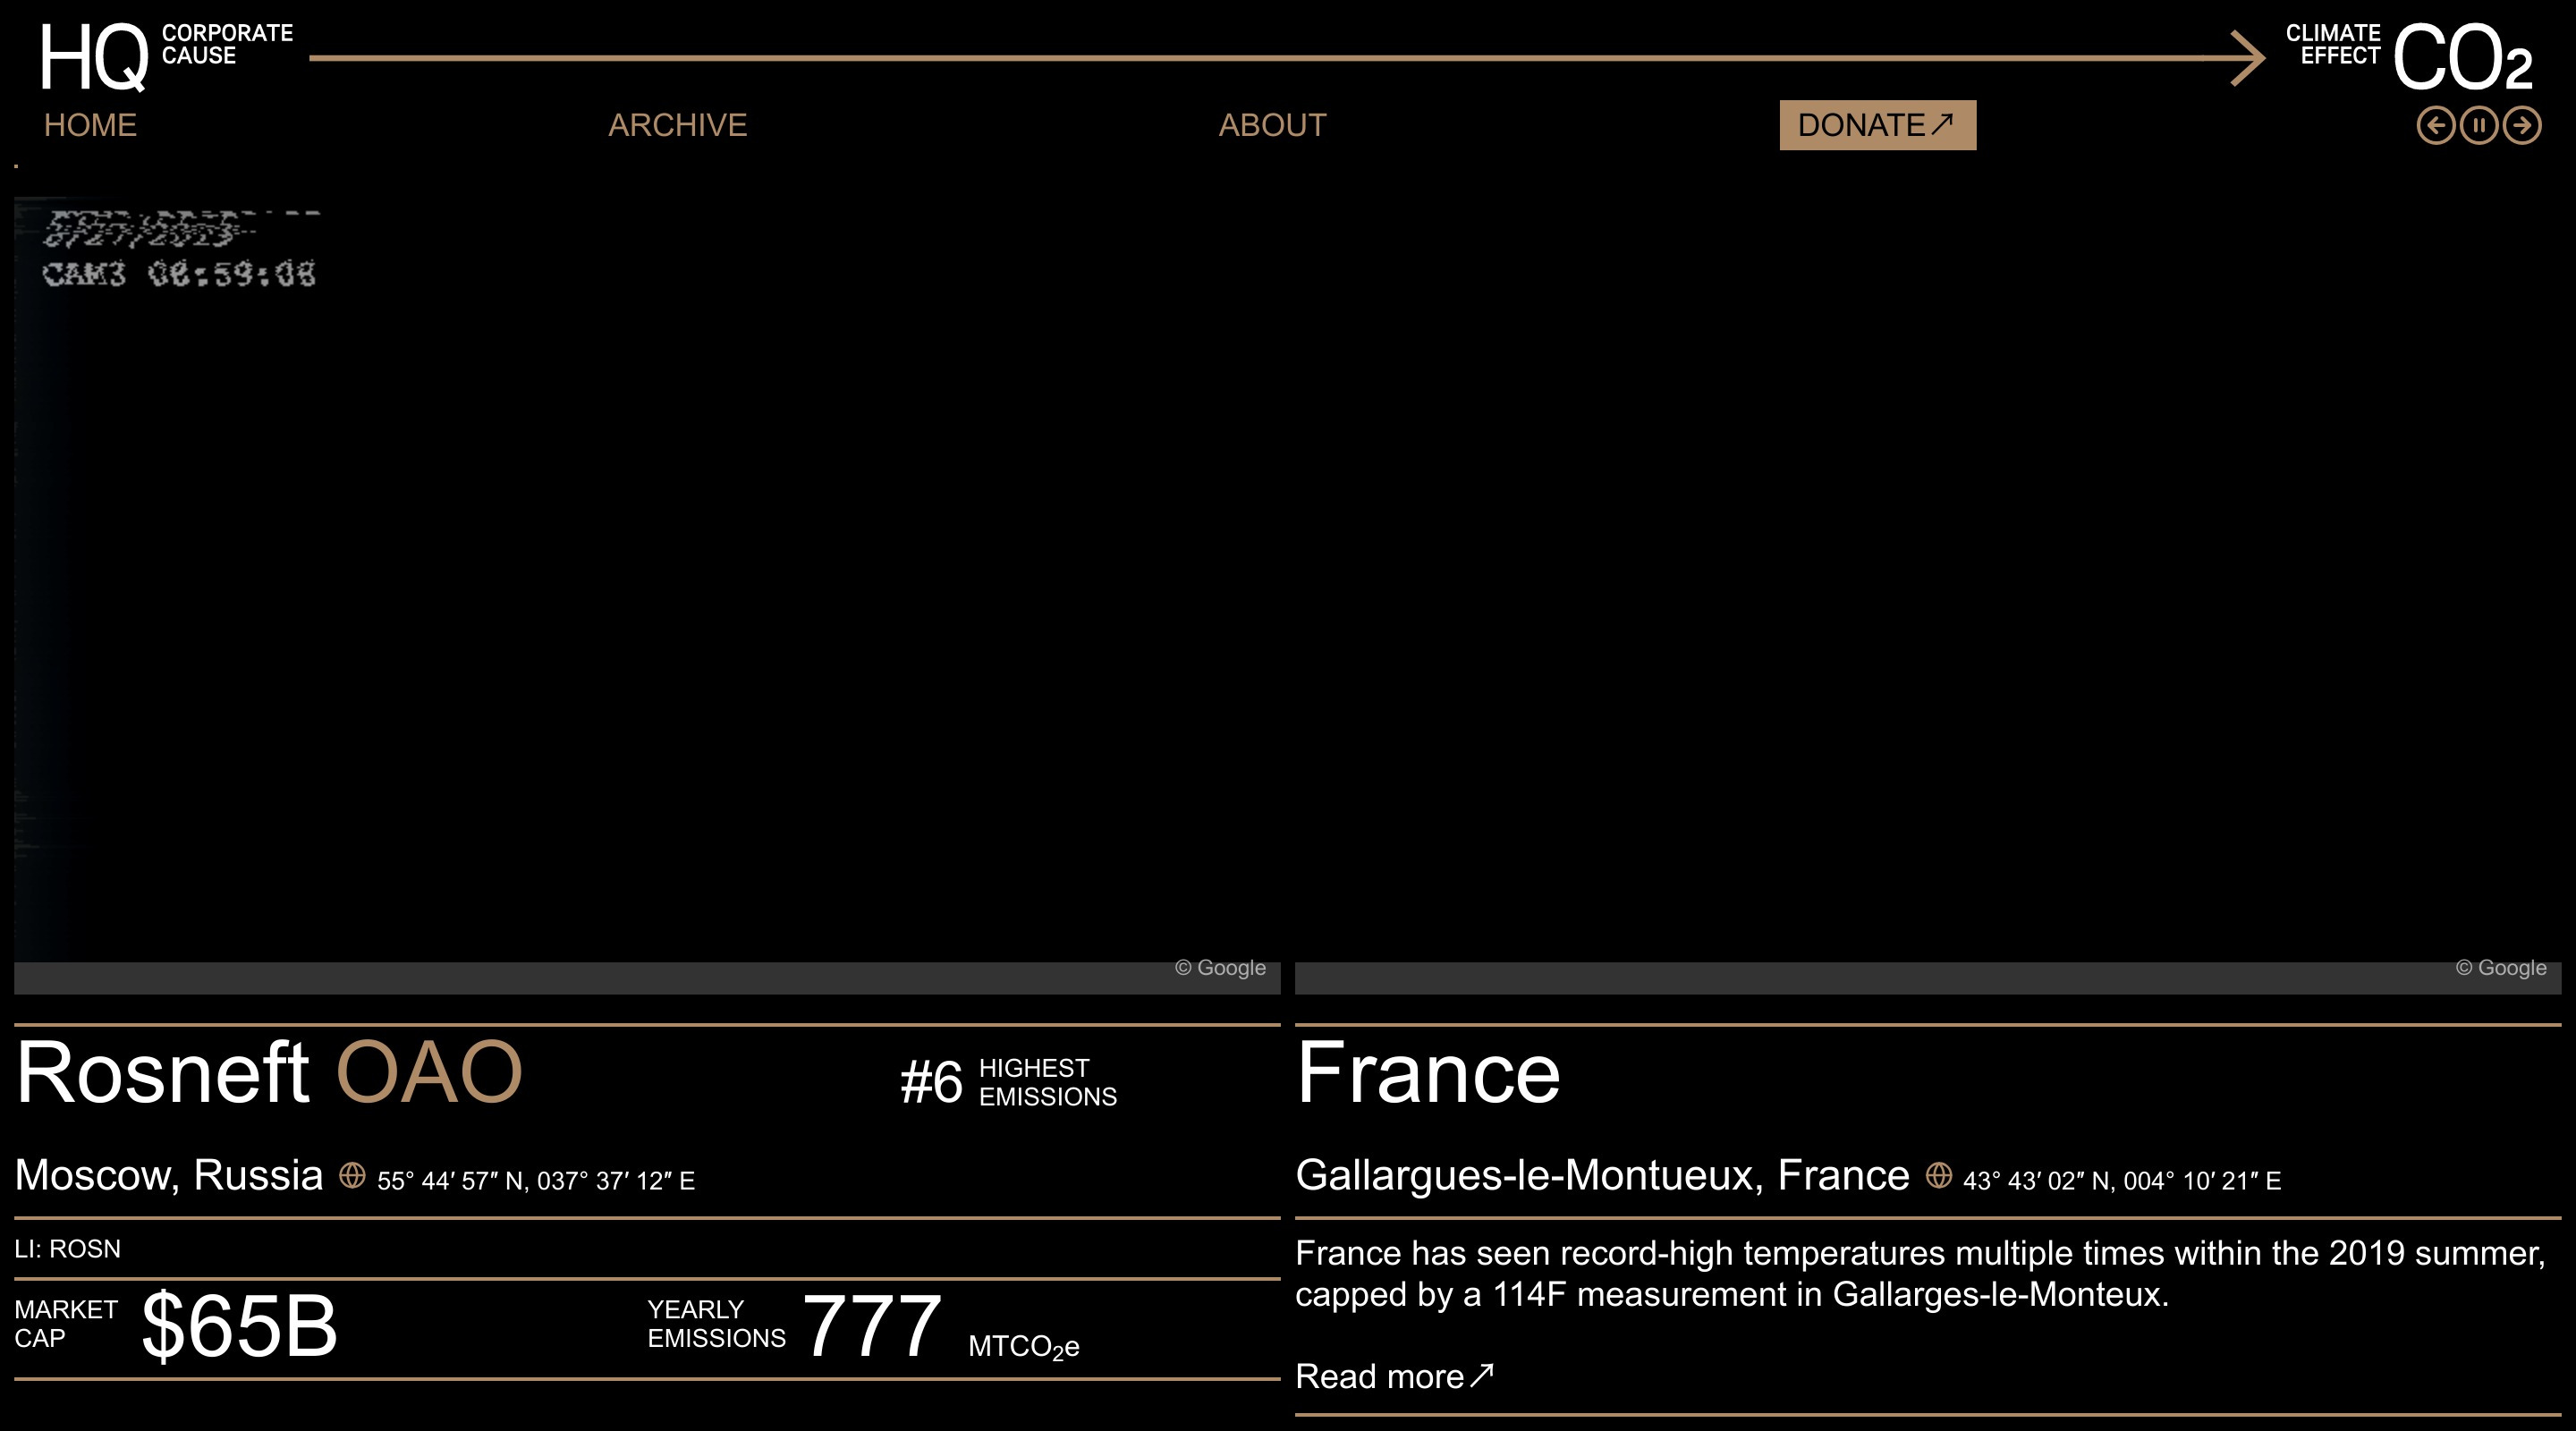The image size is (2576, 1431).
Task: Click the Rosneft OAO company title
Action: [x=269, y=1073]
